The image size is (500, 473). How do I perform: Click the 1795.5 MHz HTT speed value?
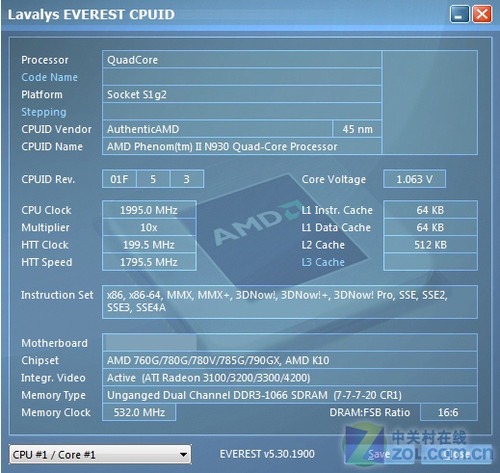point(149,262)
